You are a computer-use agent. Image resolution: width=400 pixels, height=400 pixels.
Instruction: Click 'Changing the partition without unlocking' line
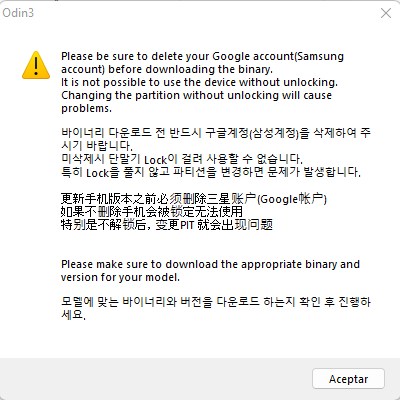pyautogui.click(x=196, y=95)
